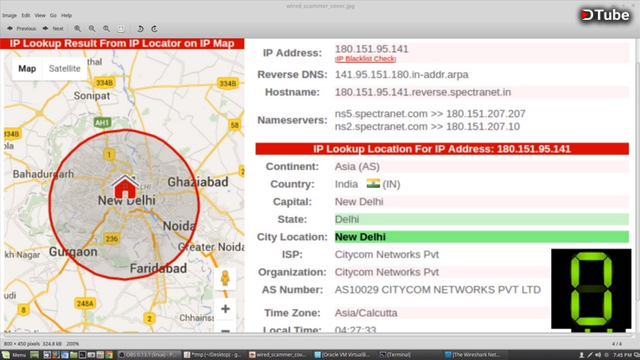Screen dimensions: 640x360
Task: Click the zoom in magnifier icon
Action: coord(77,29)
